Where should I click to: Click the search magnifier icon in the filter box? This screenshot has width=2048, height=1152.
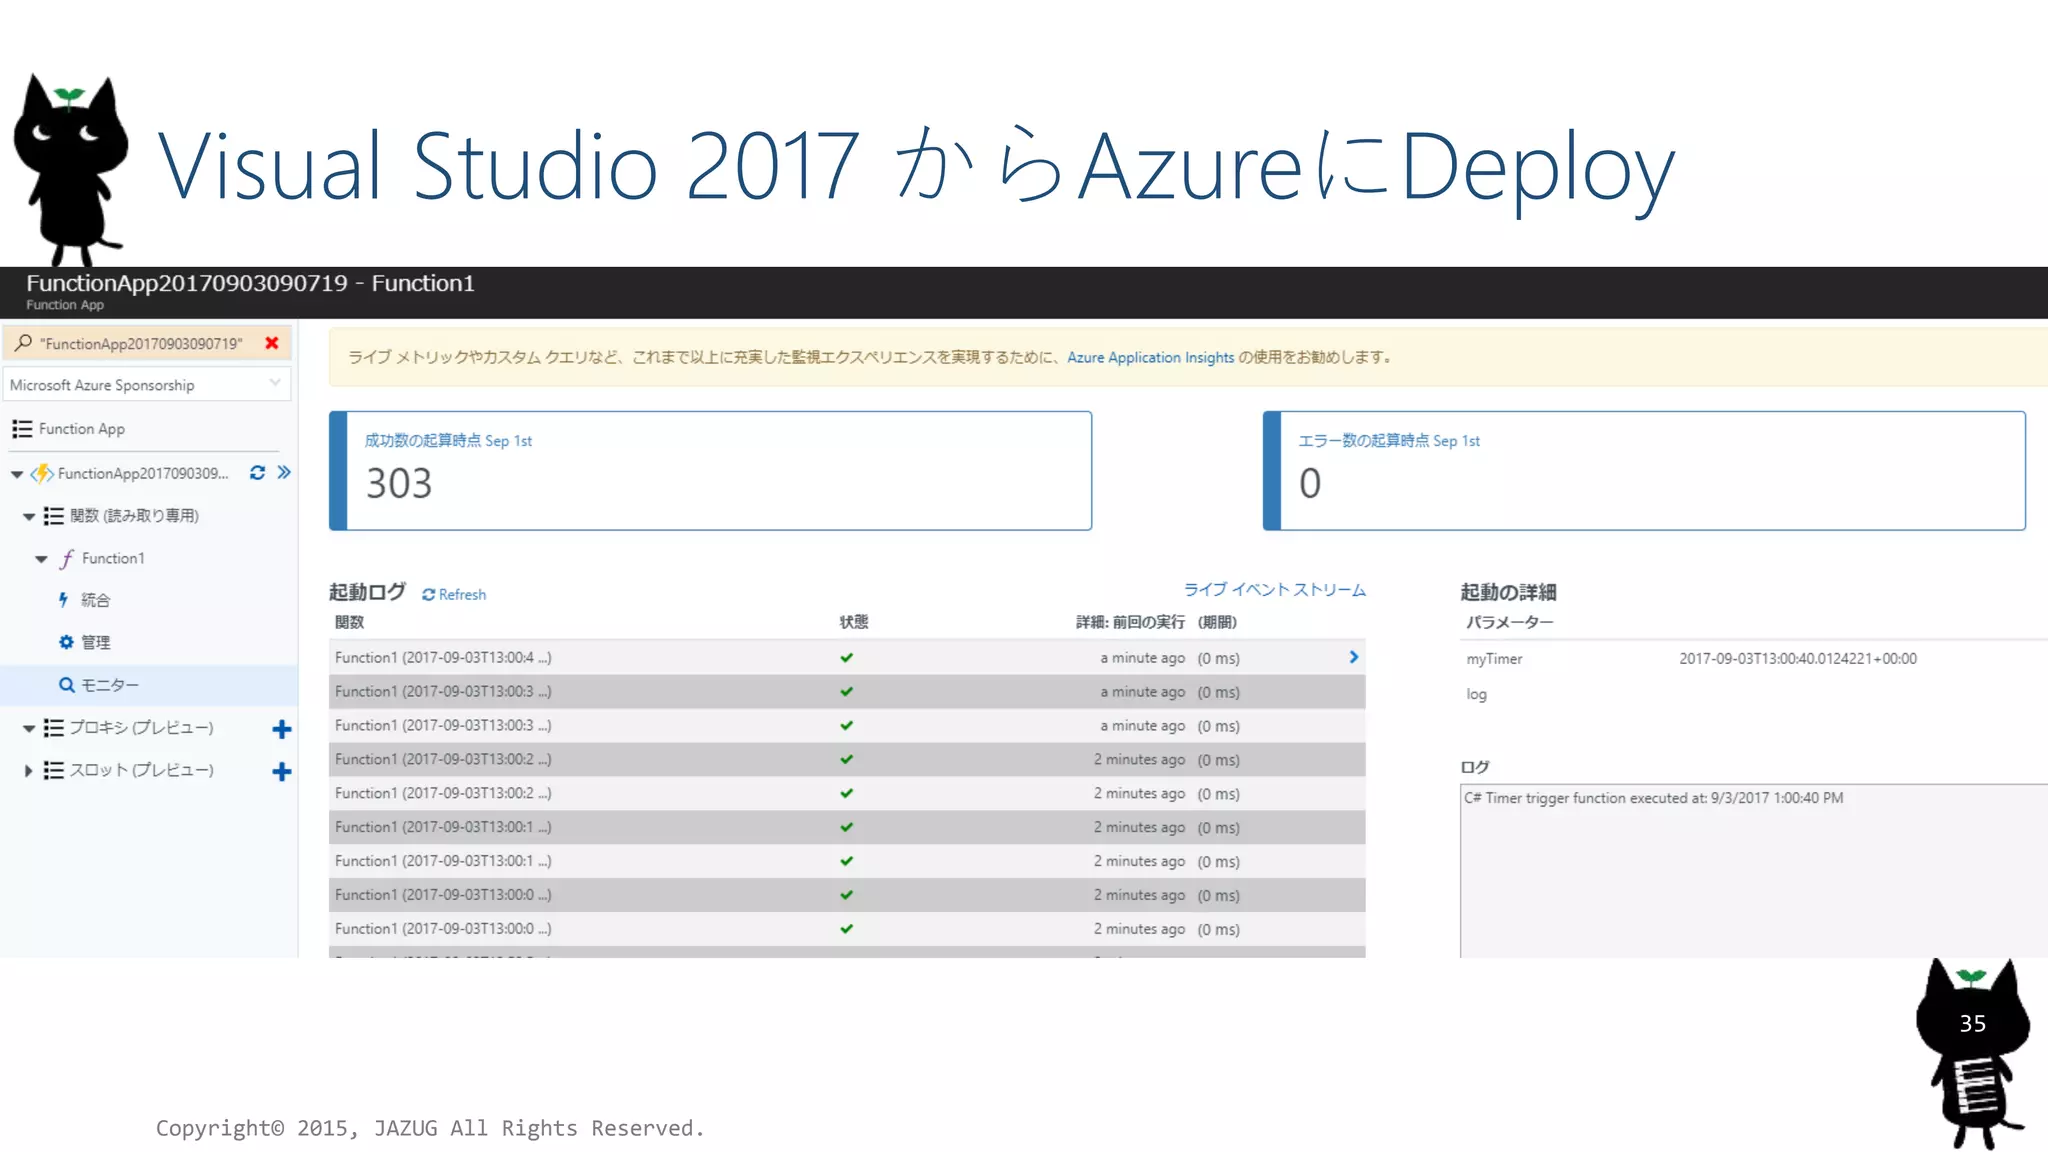[x=24, y=343]
